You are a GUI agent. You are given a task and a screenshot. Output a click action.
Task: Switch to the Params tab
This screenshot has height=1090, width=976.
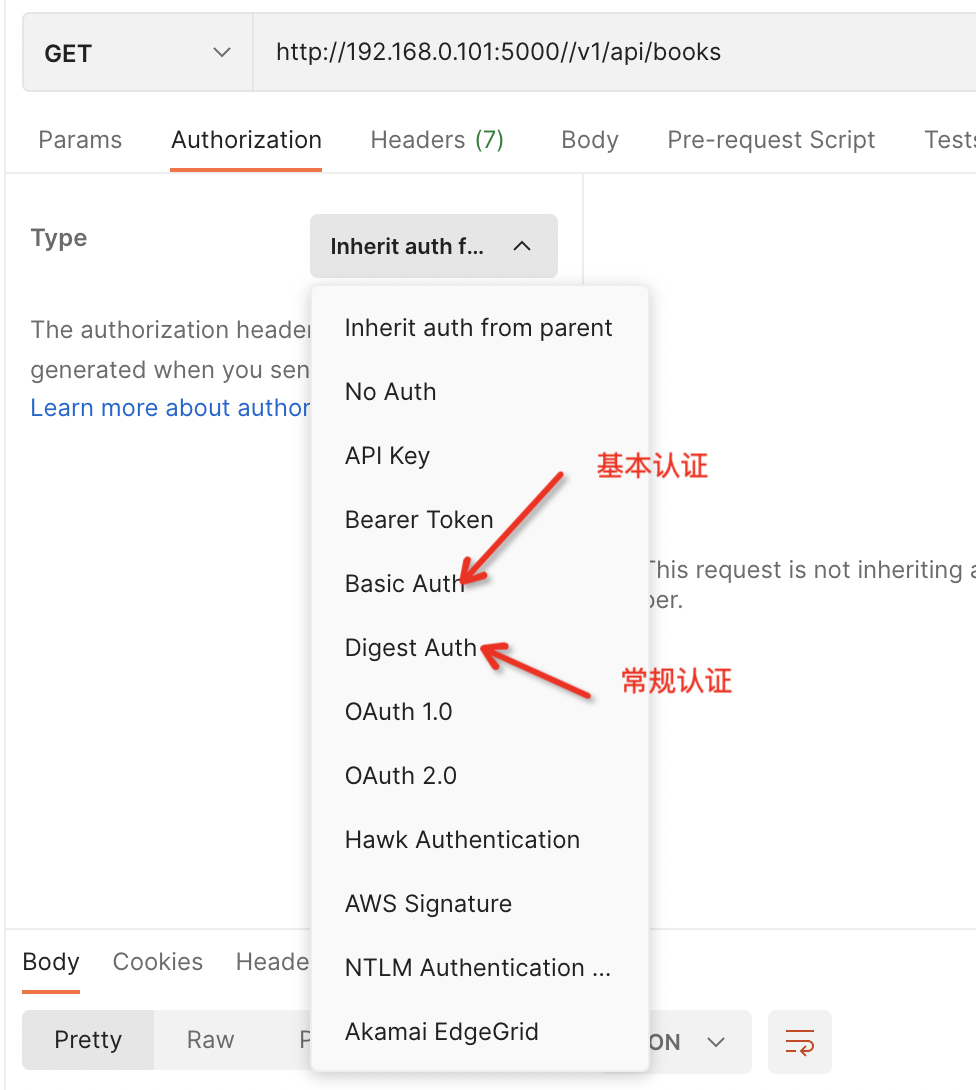tap(80, 140)
